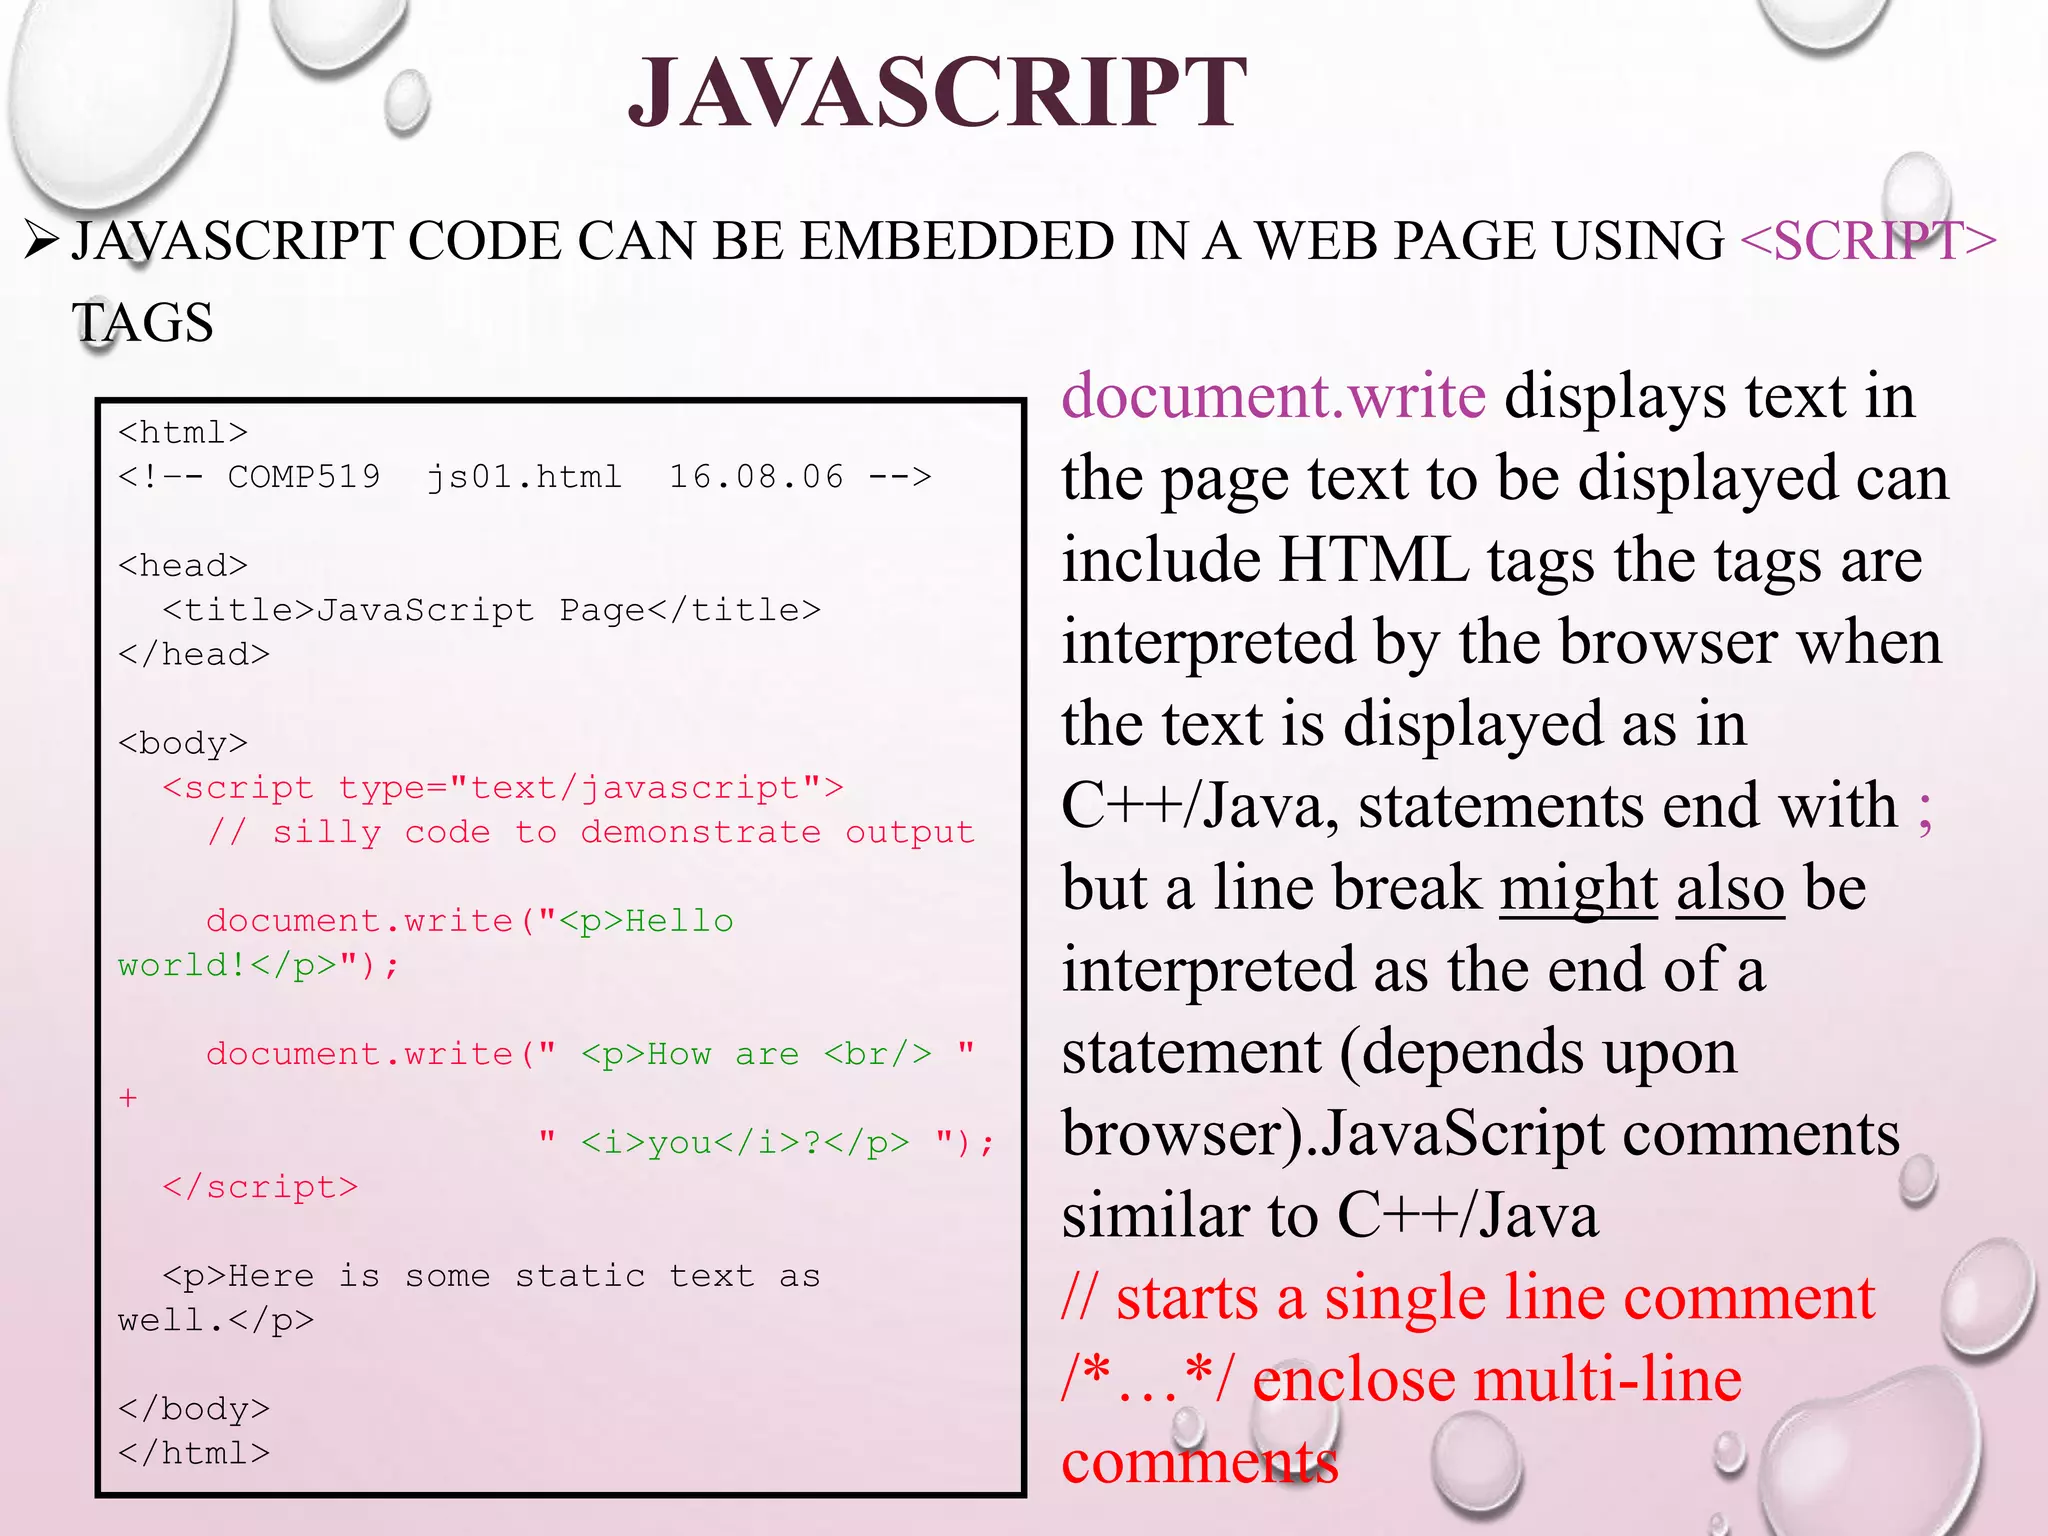
Task: Click the word TAGS under the bullet
Action: point(143,323)
